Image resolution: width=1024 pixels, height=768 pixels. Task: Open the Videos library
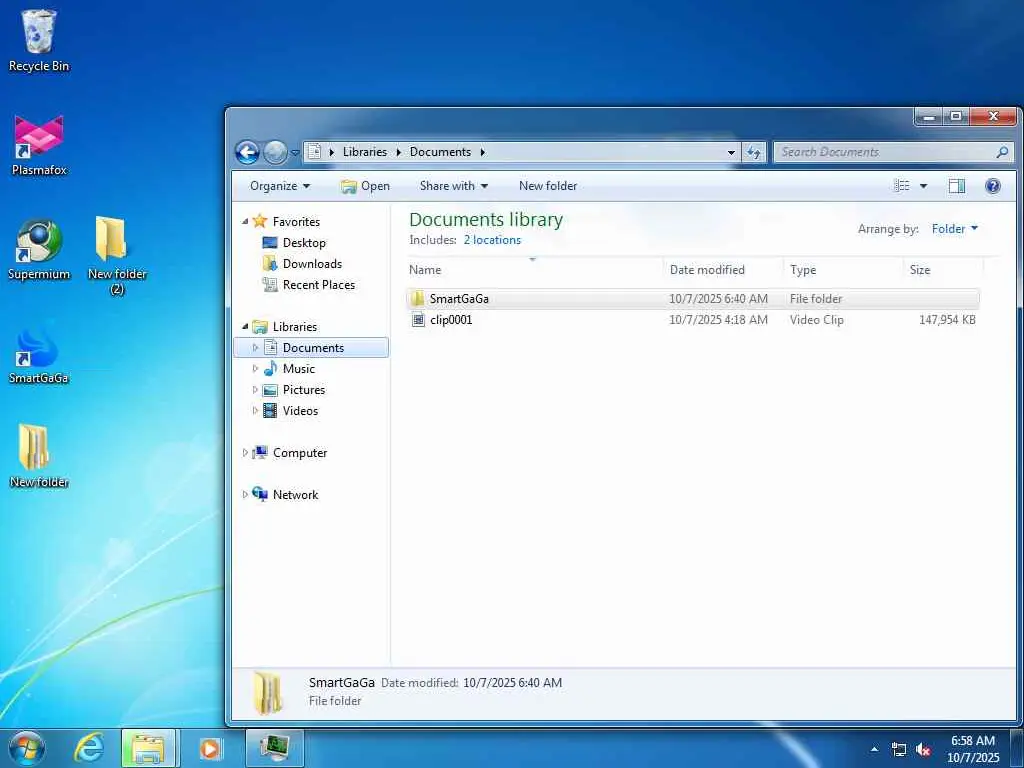click(290, 411)
